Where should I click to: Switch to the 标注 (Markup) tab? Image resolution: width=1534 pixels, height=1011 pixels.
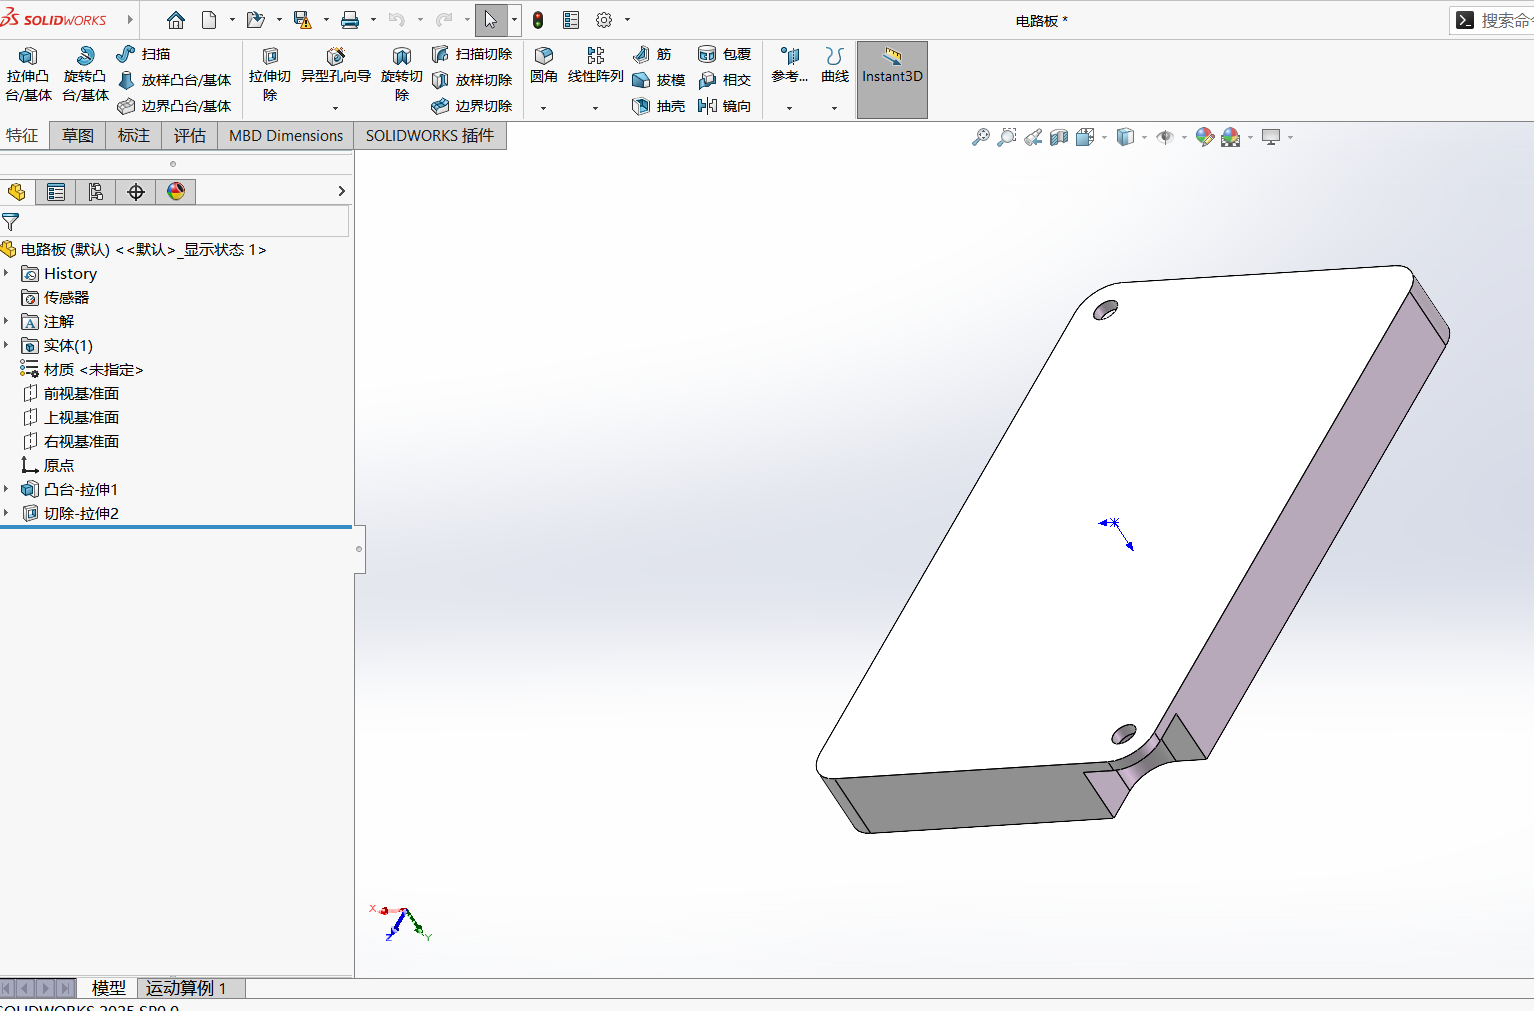(x=134, y=135)
